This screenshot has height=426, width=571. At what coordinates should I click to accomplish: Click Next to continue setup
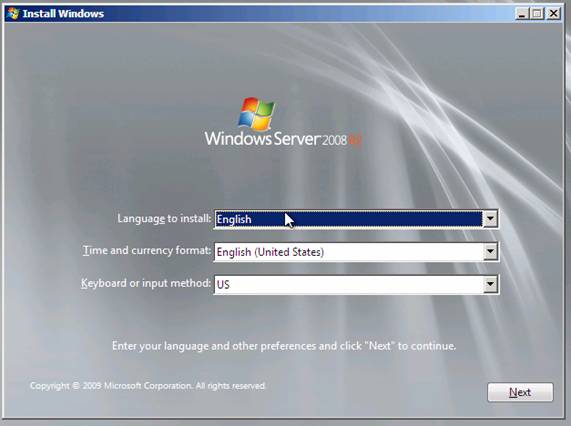[x=520, y=392]
